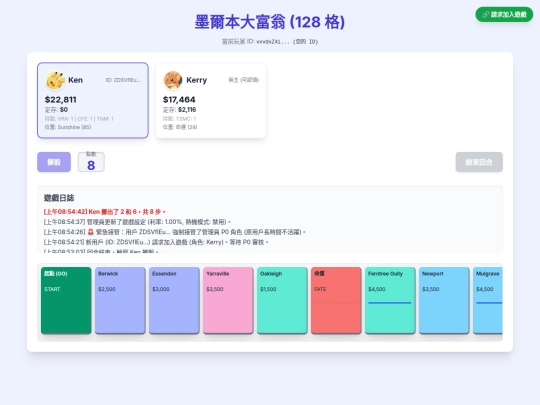The image size is (540, 405).
Task: Click the current player ID line
Action: tap(270, 42)
